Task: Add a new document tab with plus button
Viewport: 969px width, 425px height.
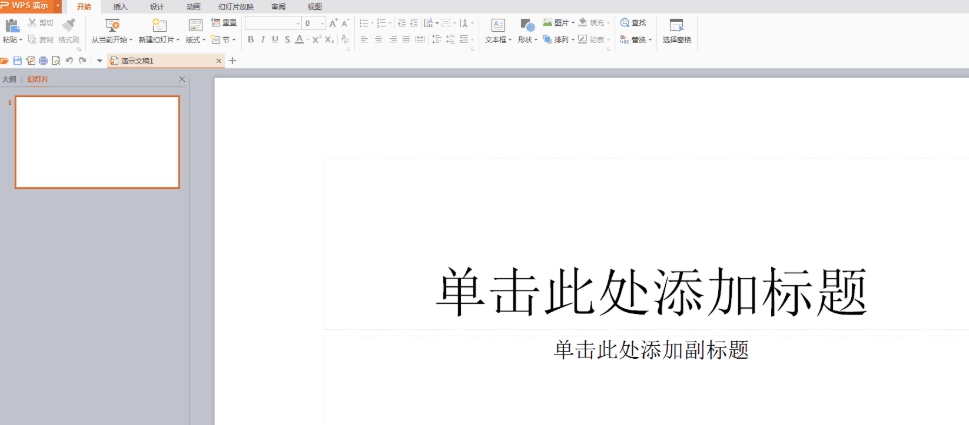Action: 232,61
